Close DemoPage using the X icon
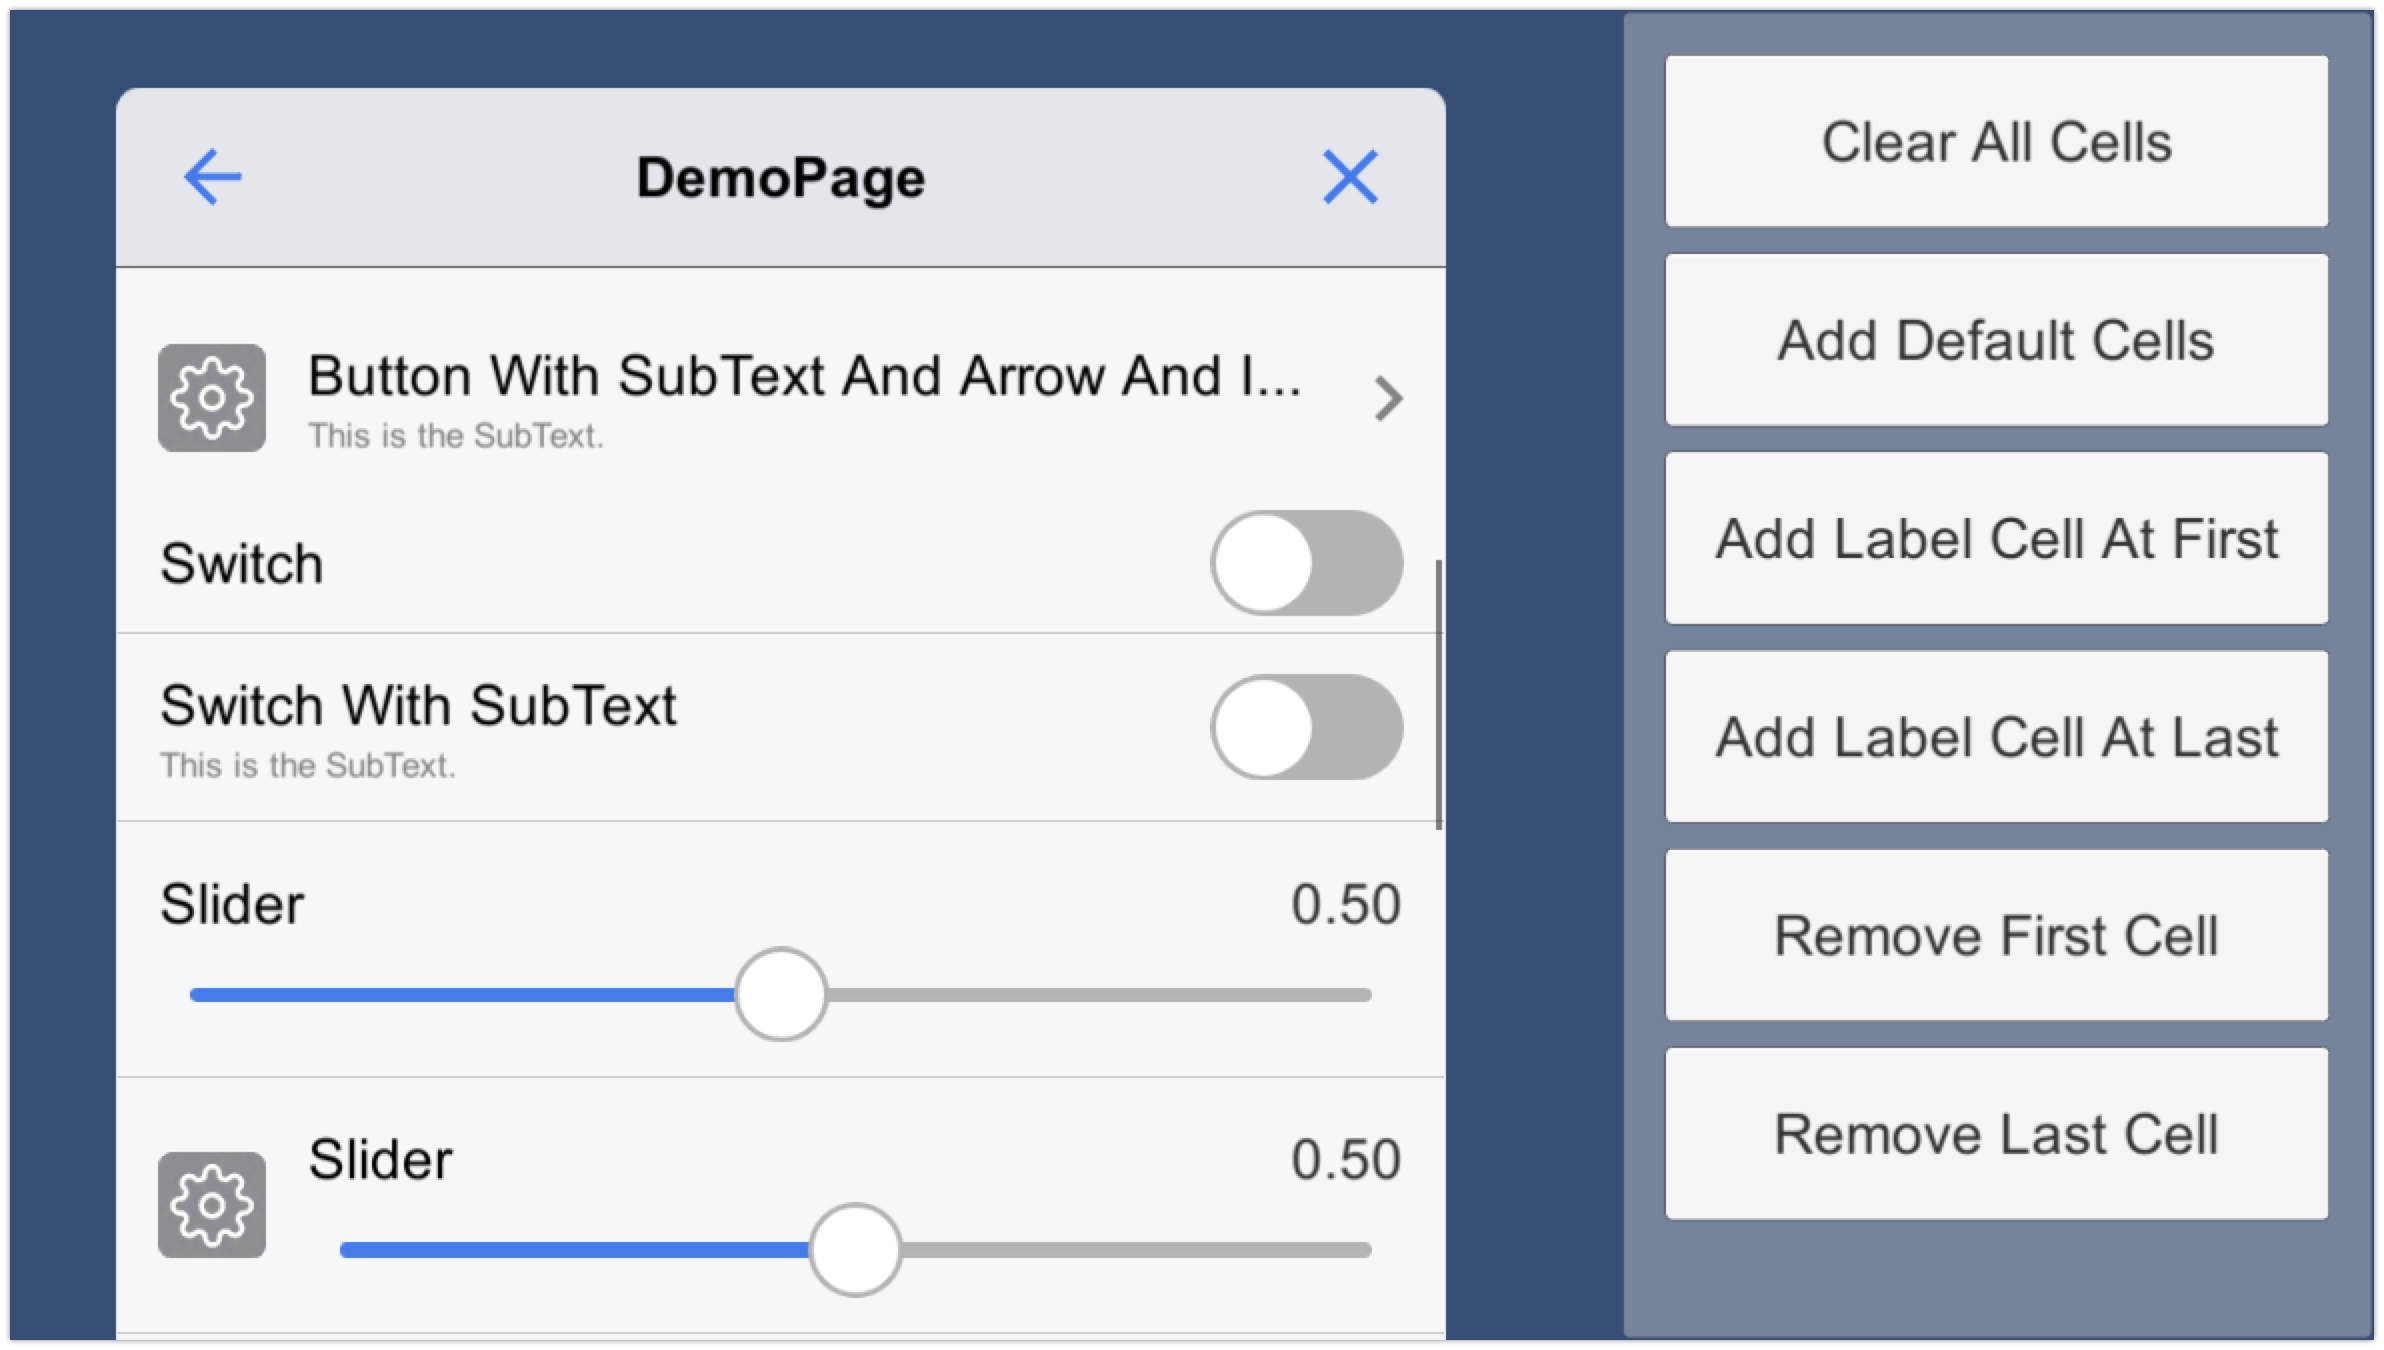The image size is (2384, 1350). [1349, 177]
